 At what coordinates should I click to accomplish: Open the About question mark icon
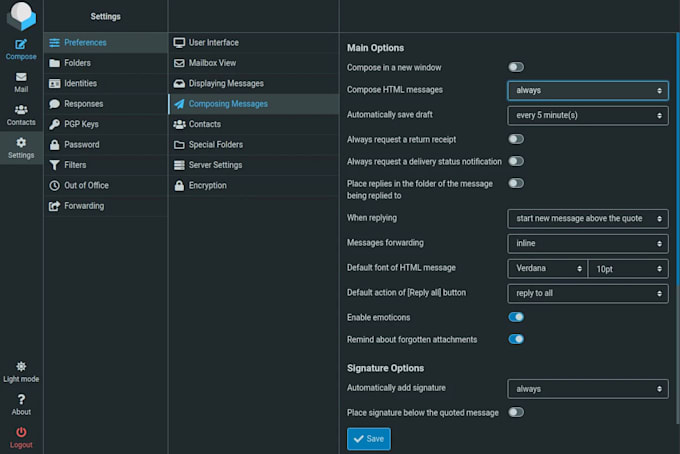click(x=21, y=399)
